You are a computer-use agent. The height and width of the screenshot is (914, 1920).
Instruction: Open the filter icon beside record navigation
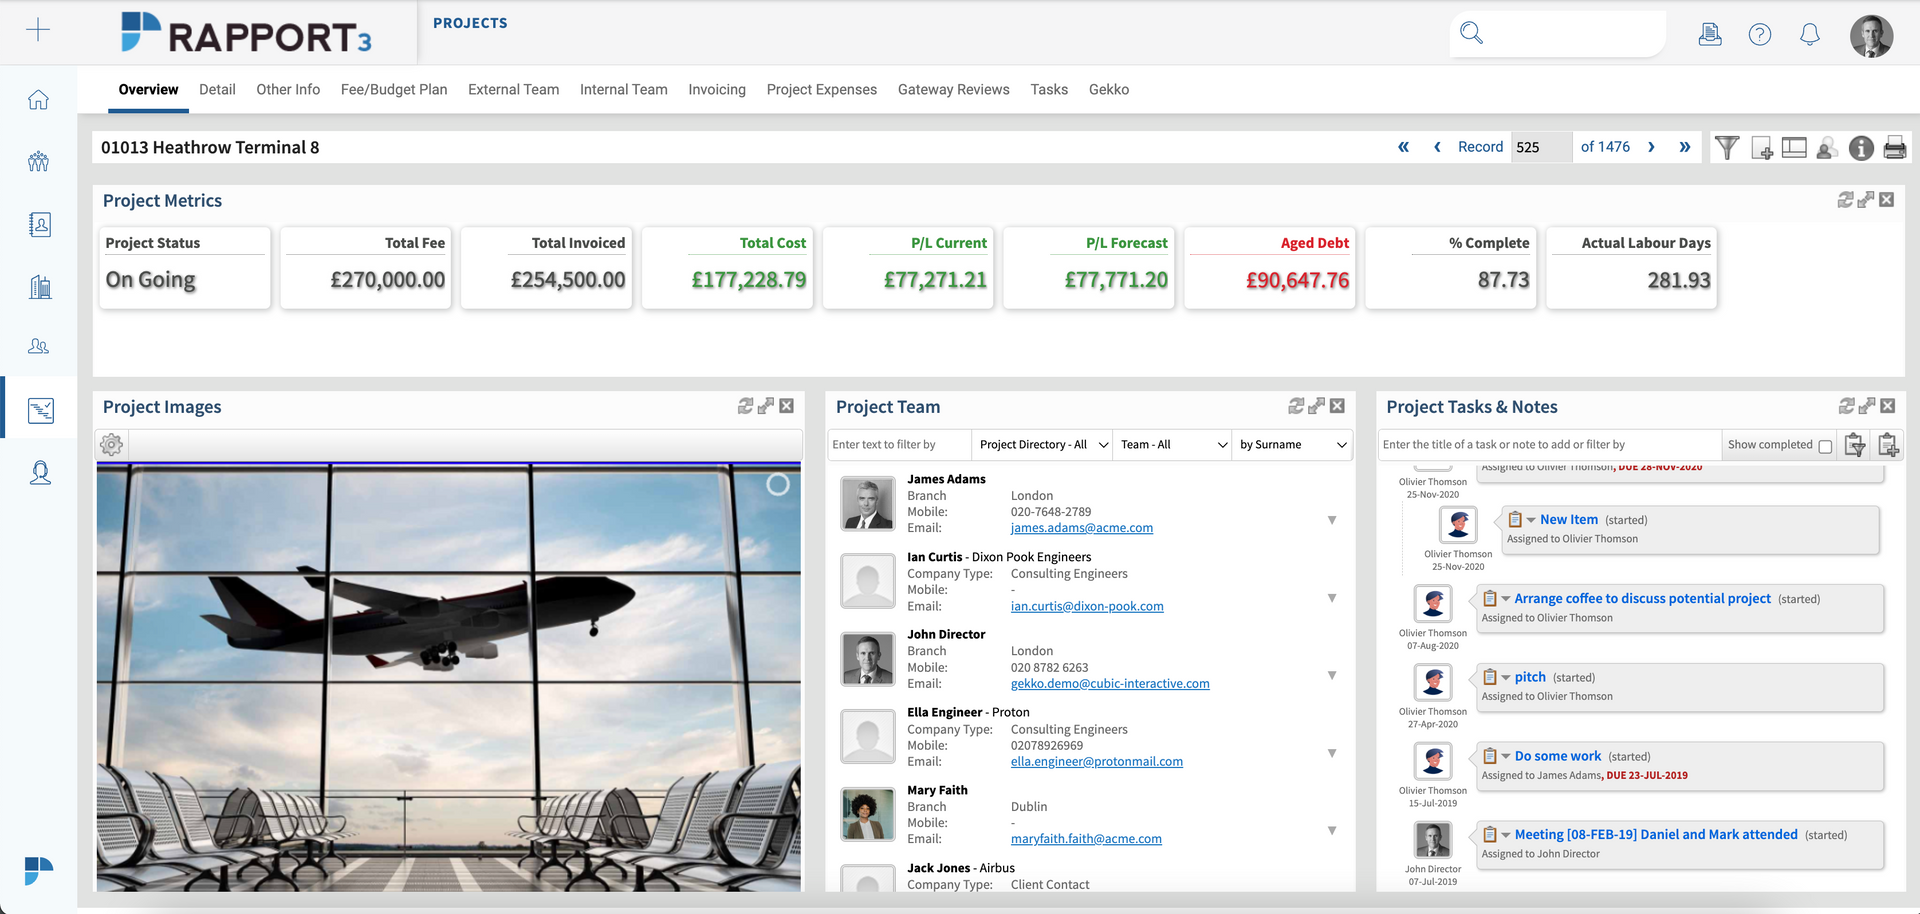pyautogui.click(x=1727, y=147)
